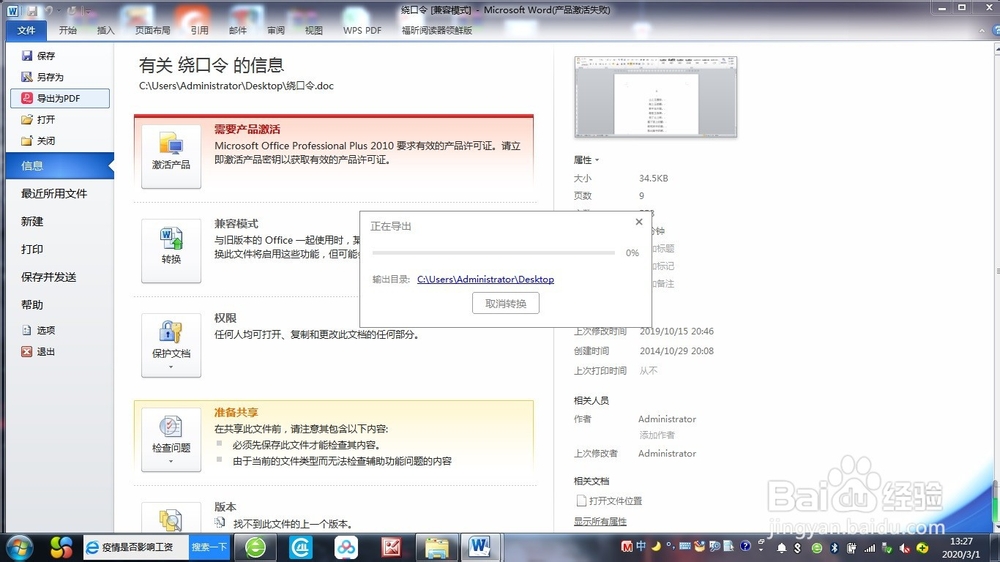This screenshot has height=562, width=1000.
Task: Close the document via 关闭 entry
Action: coord(38,140)
